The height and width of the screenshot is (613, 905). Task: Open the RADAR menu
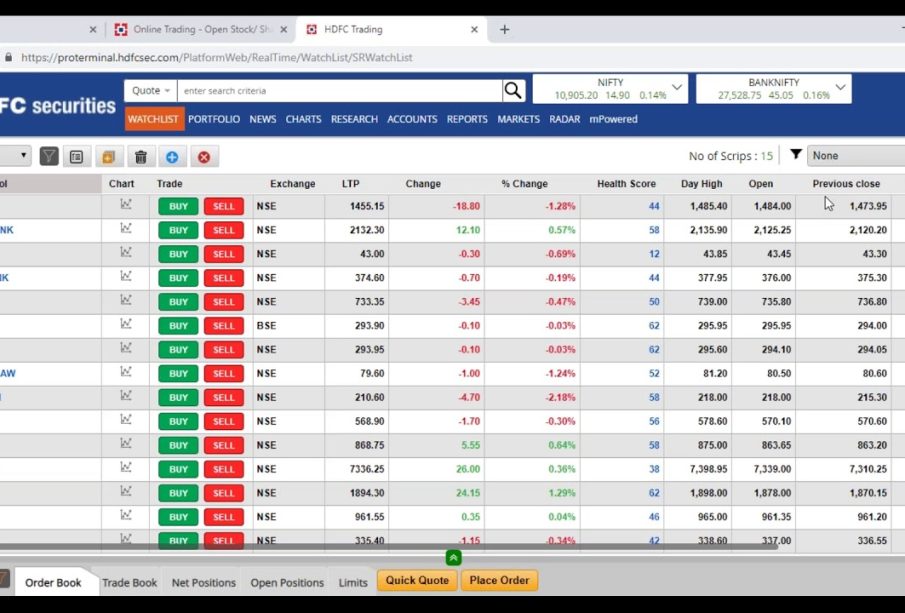(564, 119)
